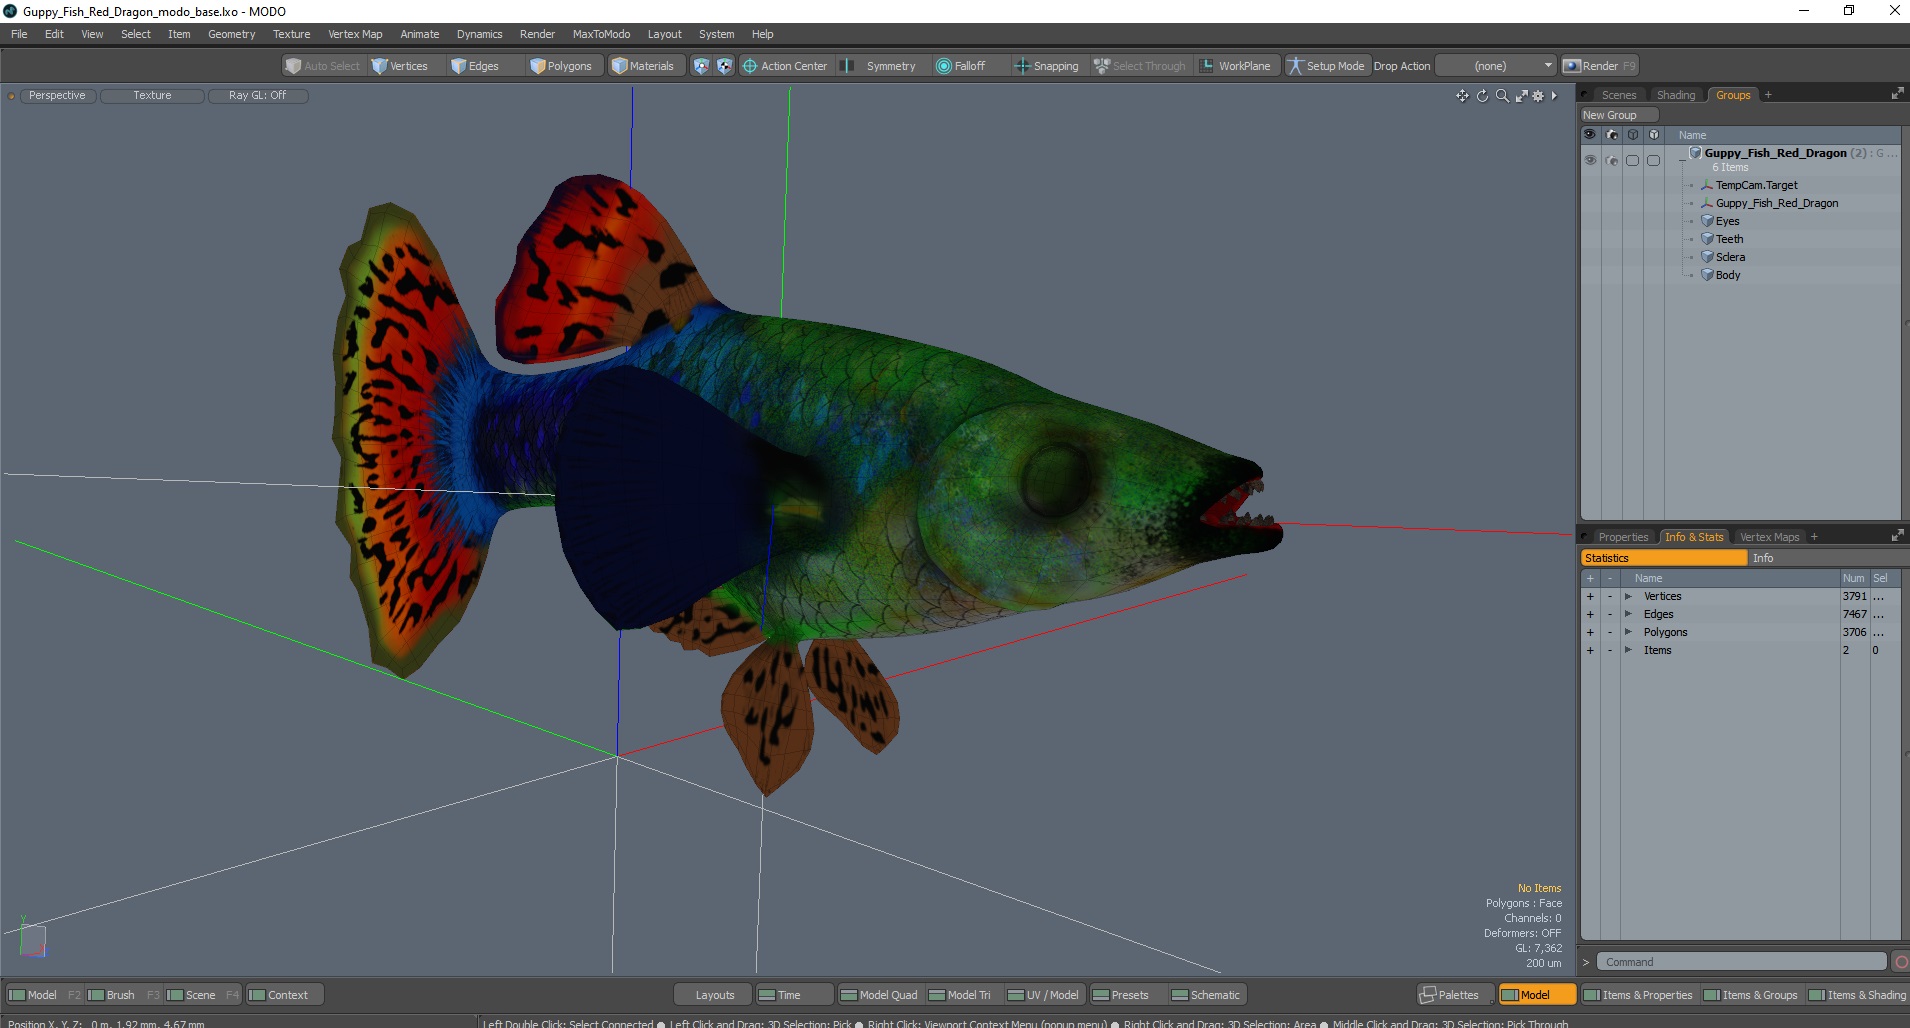Toggle visibility eye of Guppy_Fish_Red_Dragon group

1590,160
